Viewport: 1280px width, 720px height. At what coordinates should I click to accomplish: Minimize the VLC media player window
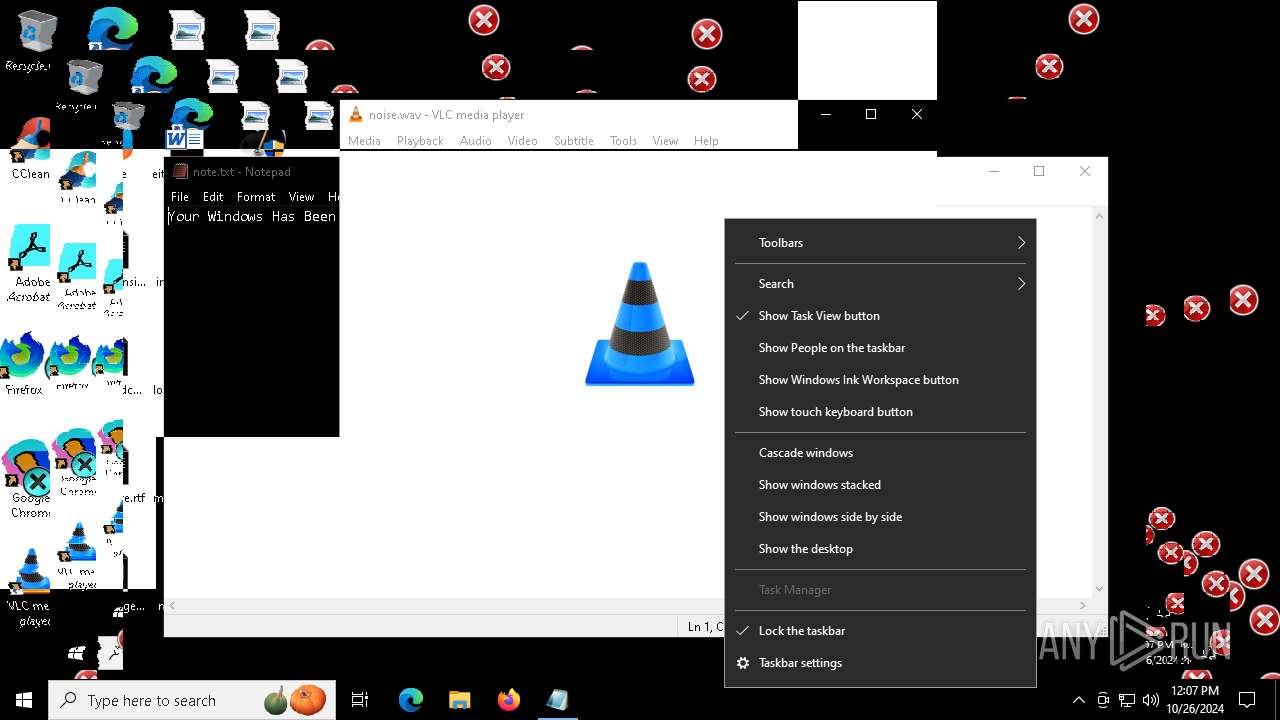825,114
